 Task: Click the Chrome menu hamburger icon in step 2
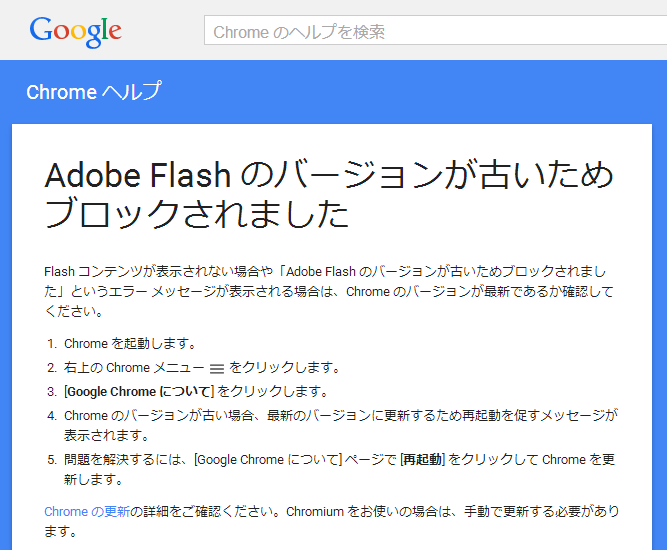pos(217,368)
